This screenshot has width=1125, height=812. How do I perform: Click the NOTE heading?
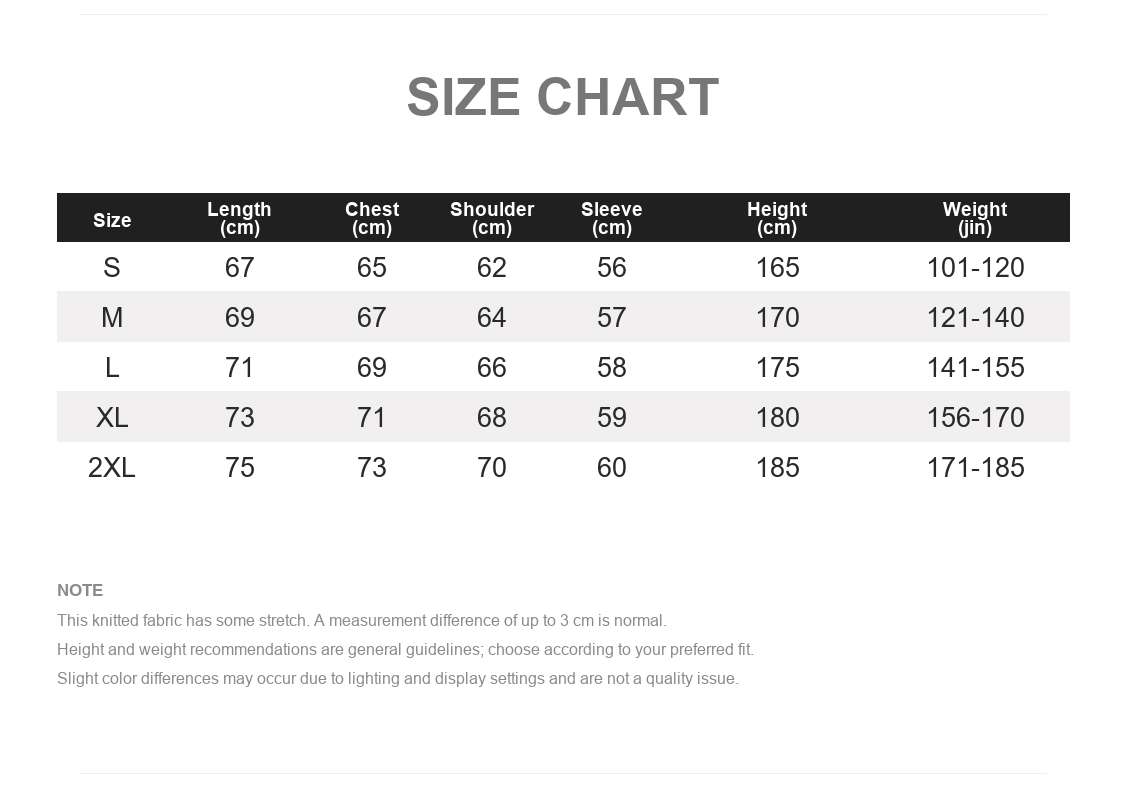point(80,590)
